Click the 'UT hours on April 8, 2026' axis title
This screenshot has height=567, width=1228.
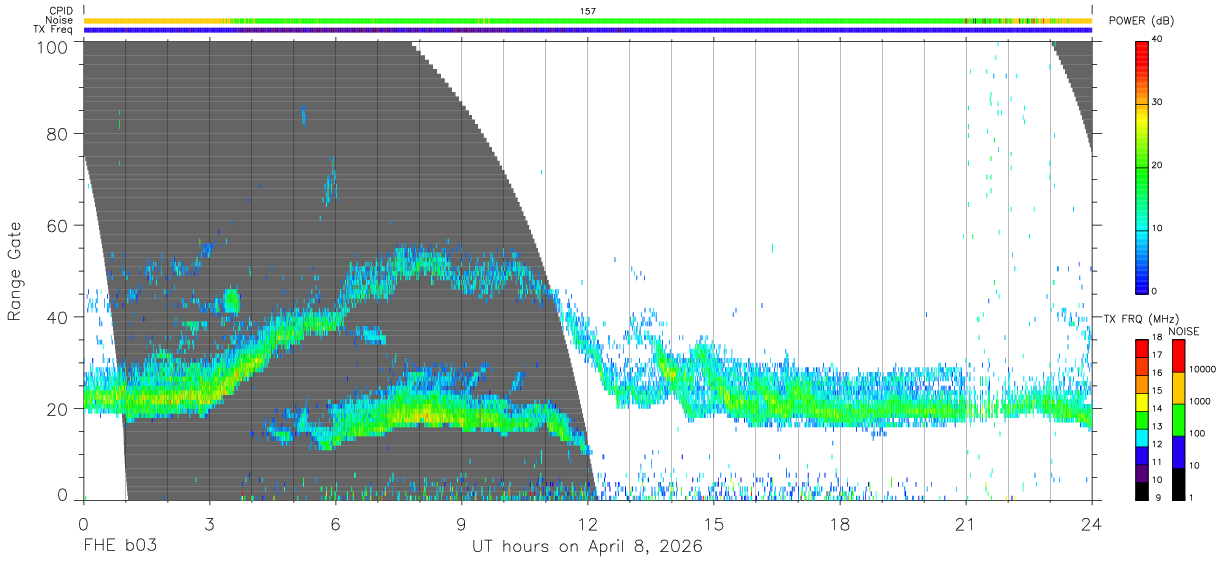tap(587, 547)
